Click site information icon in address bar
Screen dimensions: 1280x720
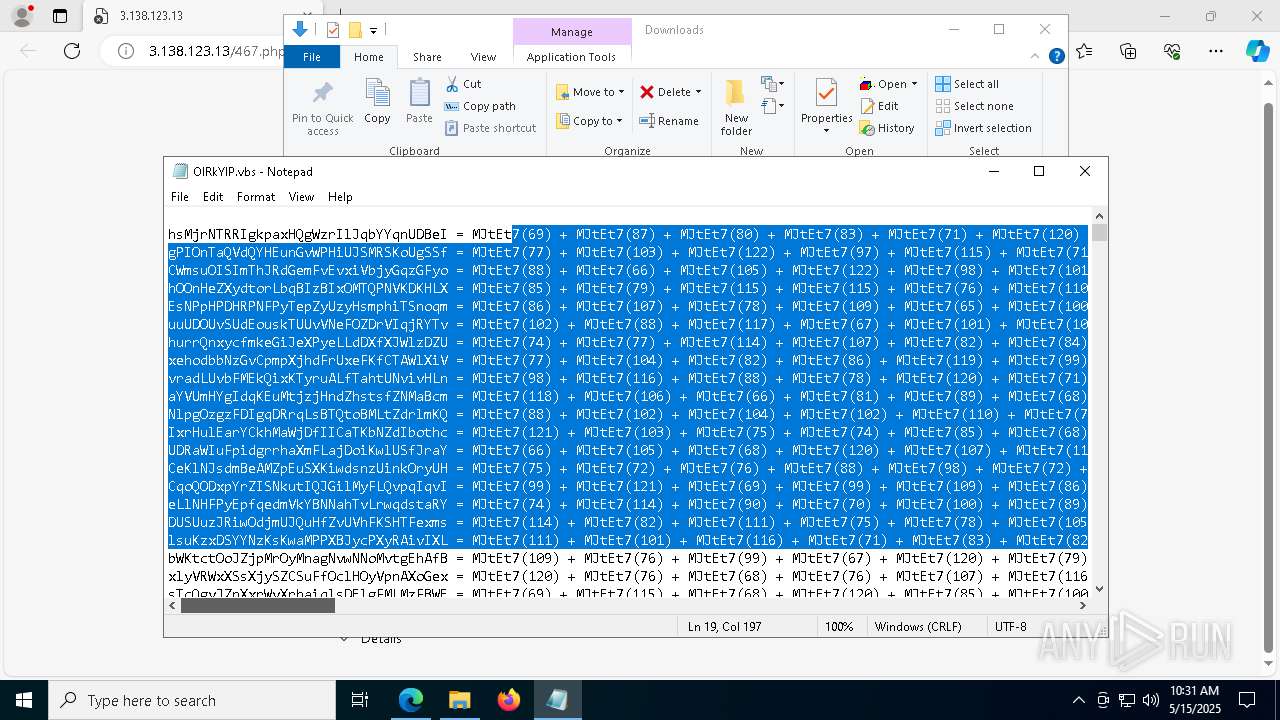coord(126,51)
